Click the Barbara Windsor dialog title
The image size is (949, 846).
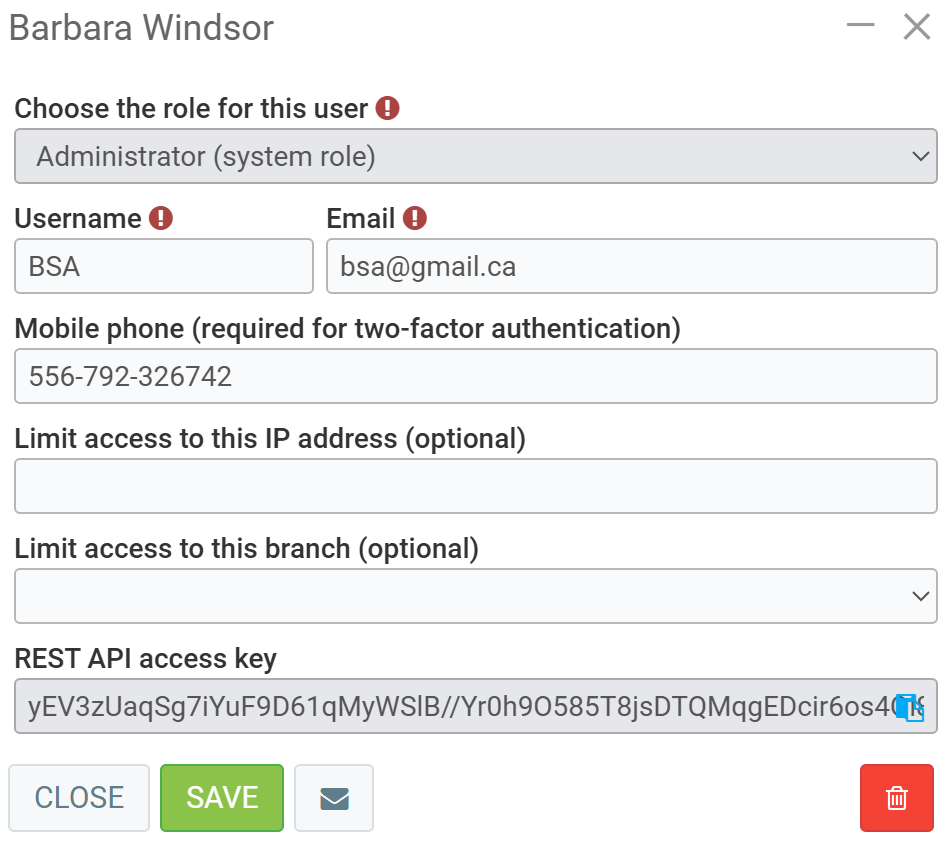pyautogui.click(x=141, y=28)
